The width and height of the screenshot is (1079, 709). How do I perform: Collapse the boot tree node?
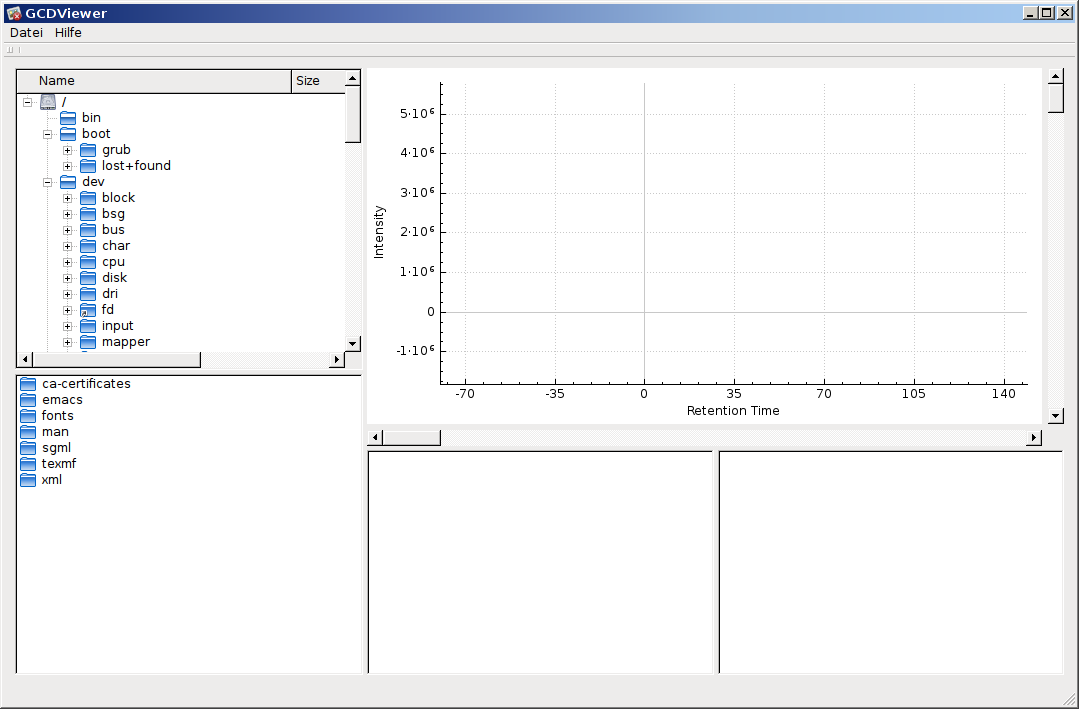tap(47, 133)
